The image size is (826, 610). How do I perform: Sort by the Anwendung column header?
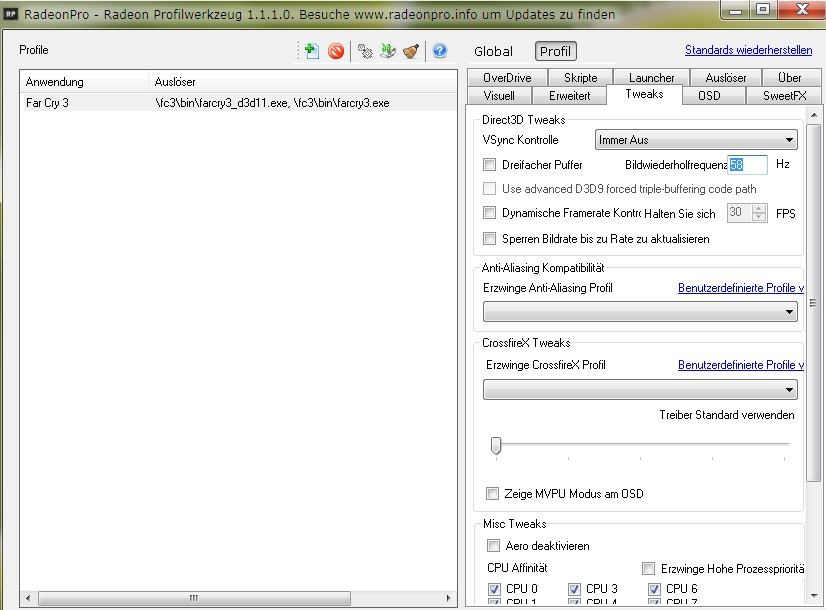[x=84, y=82]
